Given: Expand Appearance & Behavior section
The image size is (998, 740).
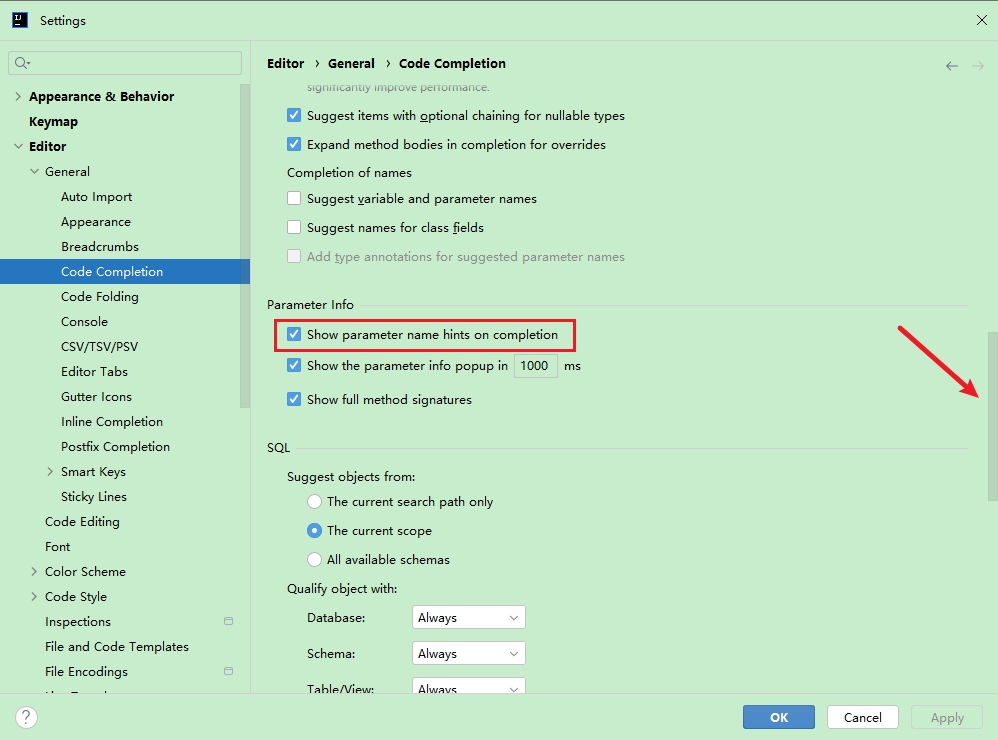Looking at the screenshot, I should tap(18, 97).
